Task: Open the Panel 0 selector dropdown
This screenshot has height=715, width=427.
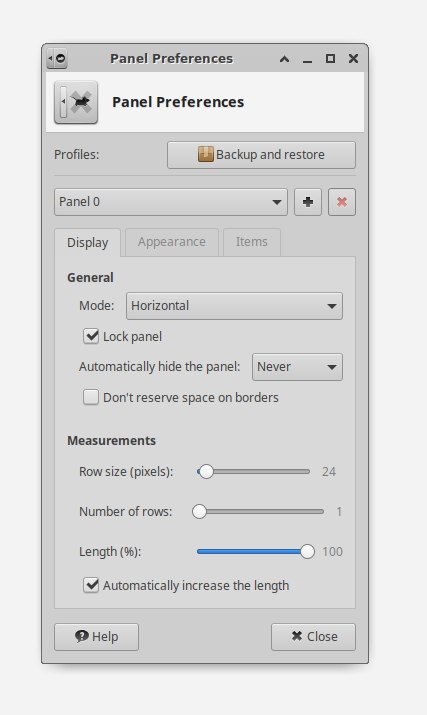Action: click(171, 202)
